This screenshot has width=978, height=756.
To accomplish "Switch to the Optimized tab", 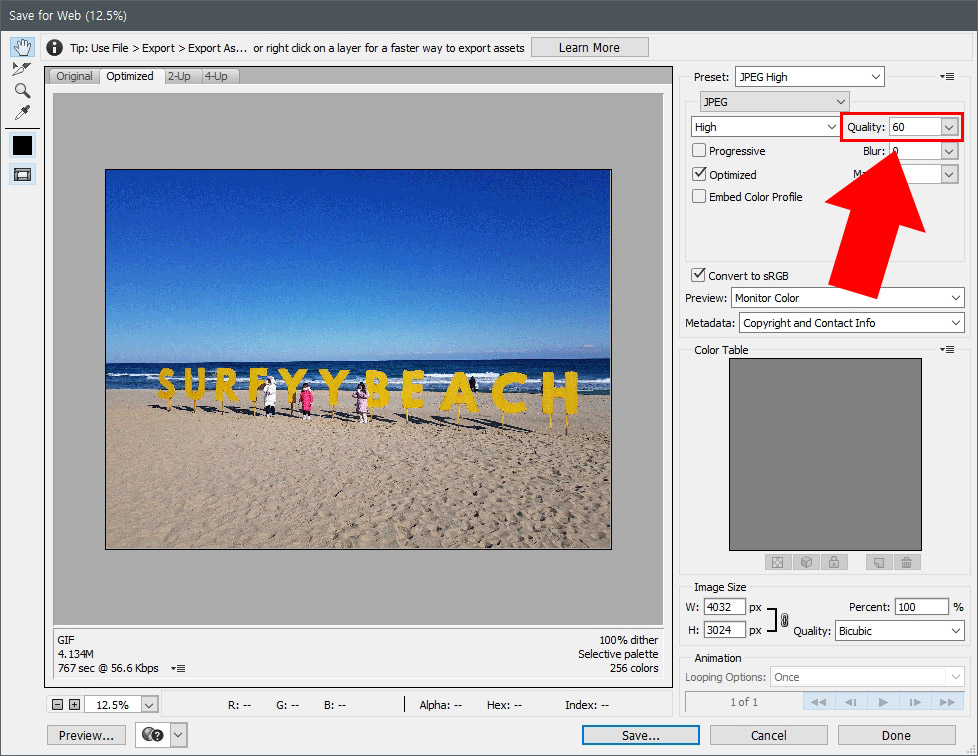I will tap(130, 76).
